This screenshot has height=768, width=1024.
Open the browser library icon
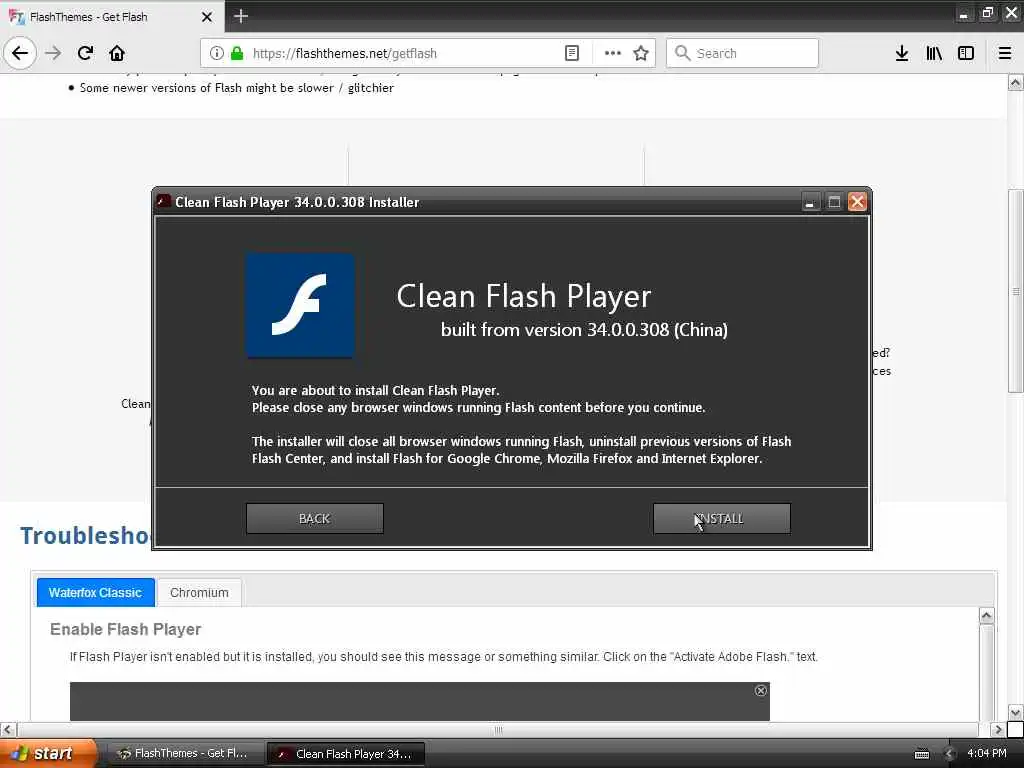934,53
